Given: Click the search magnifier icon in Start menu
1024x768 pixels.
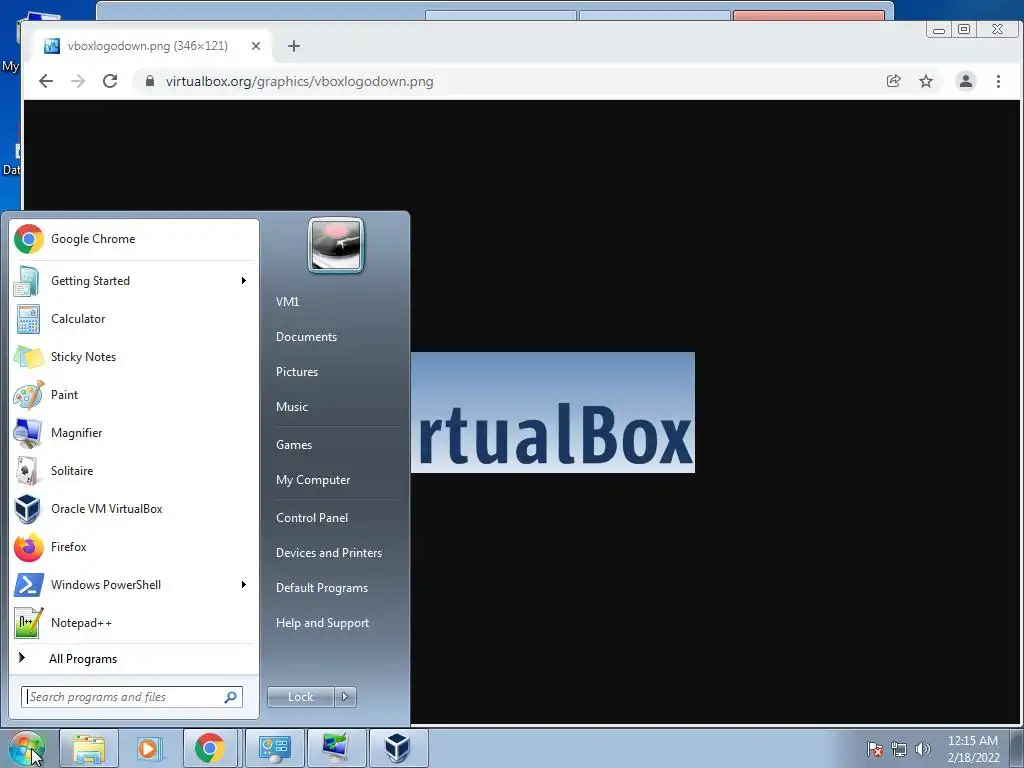Looking at the screenshot, I should tap(231, 697).
